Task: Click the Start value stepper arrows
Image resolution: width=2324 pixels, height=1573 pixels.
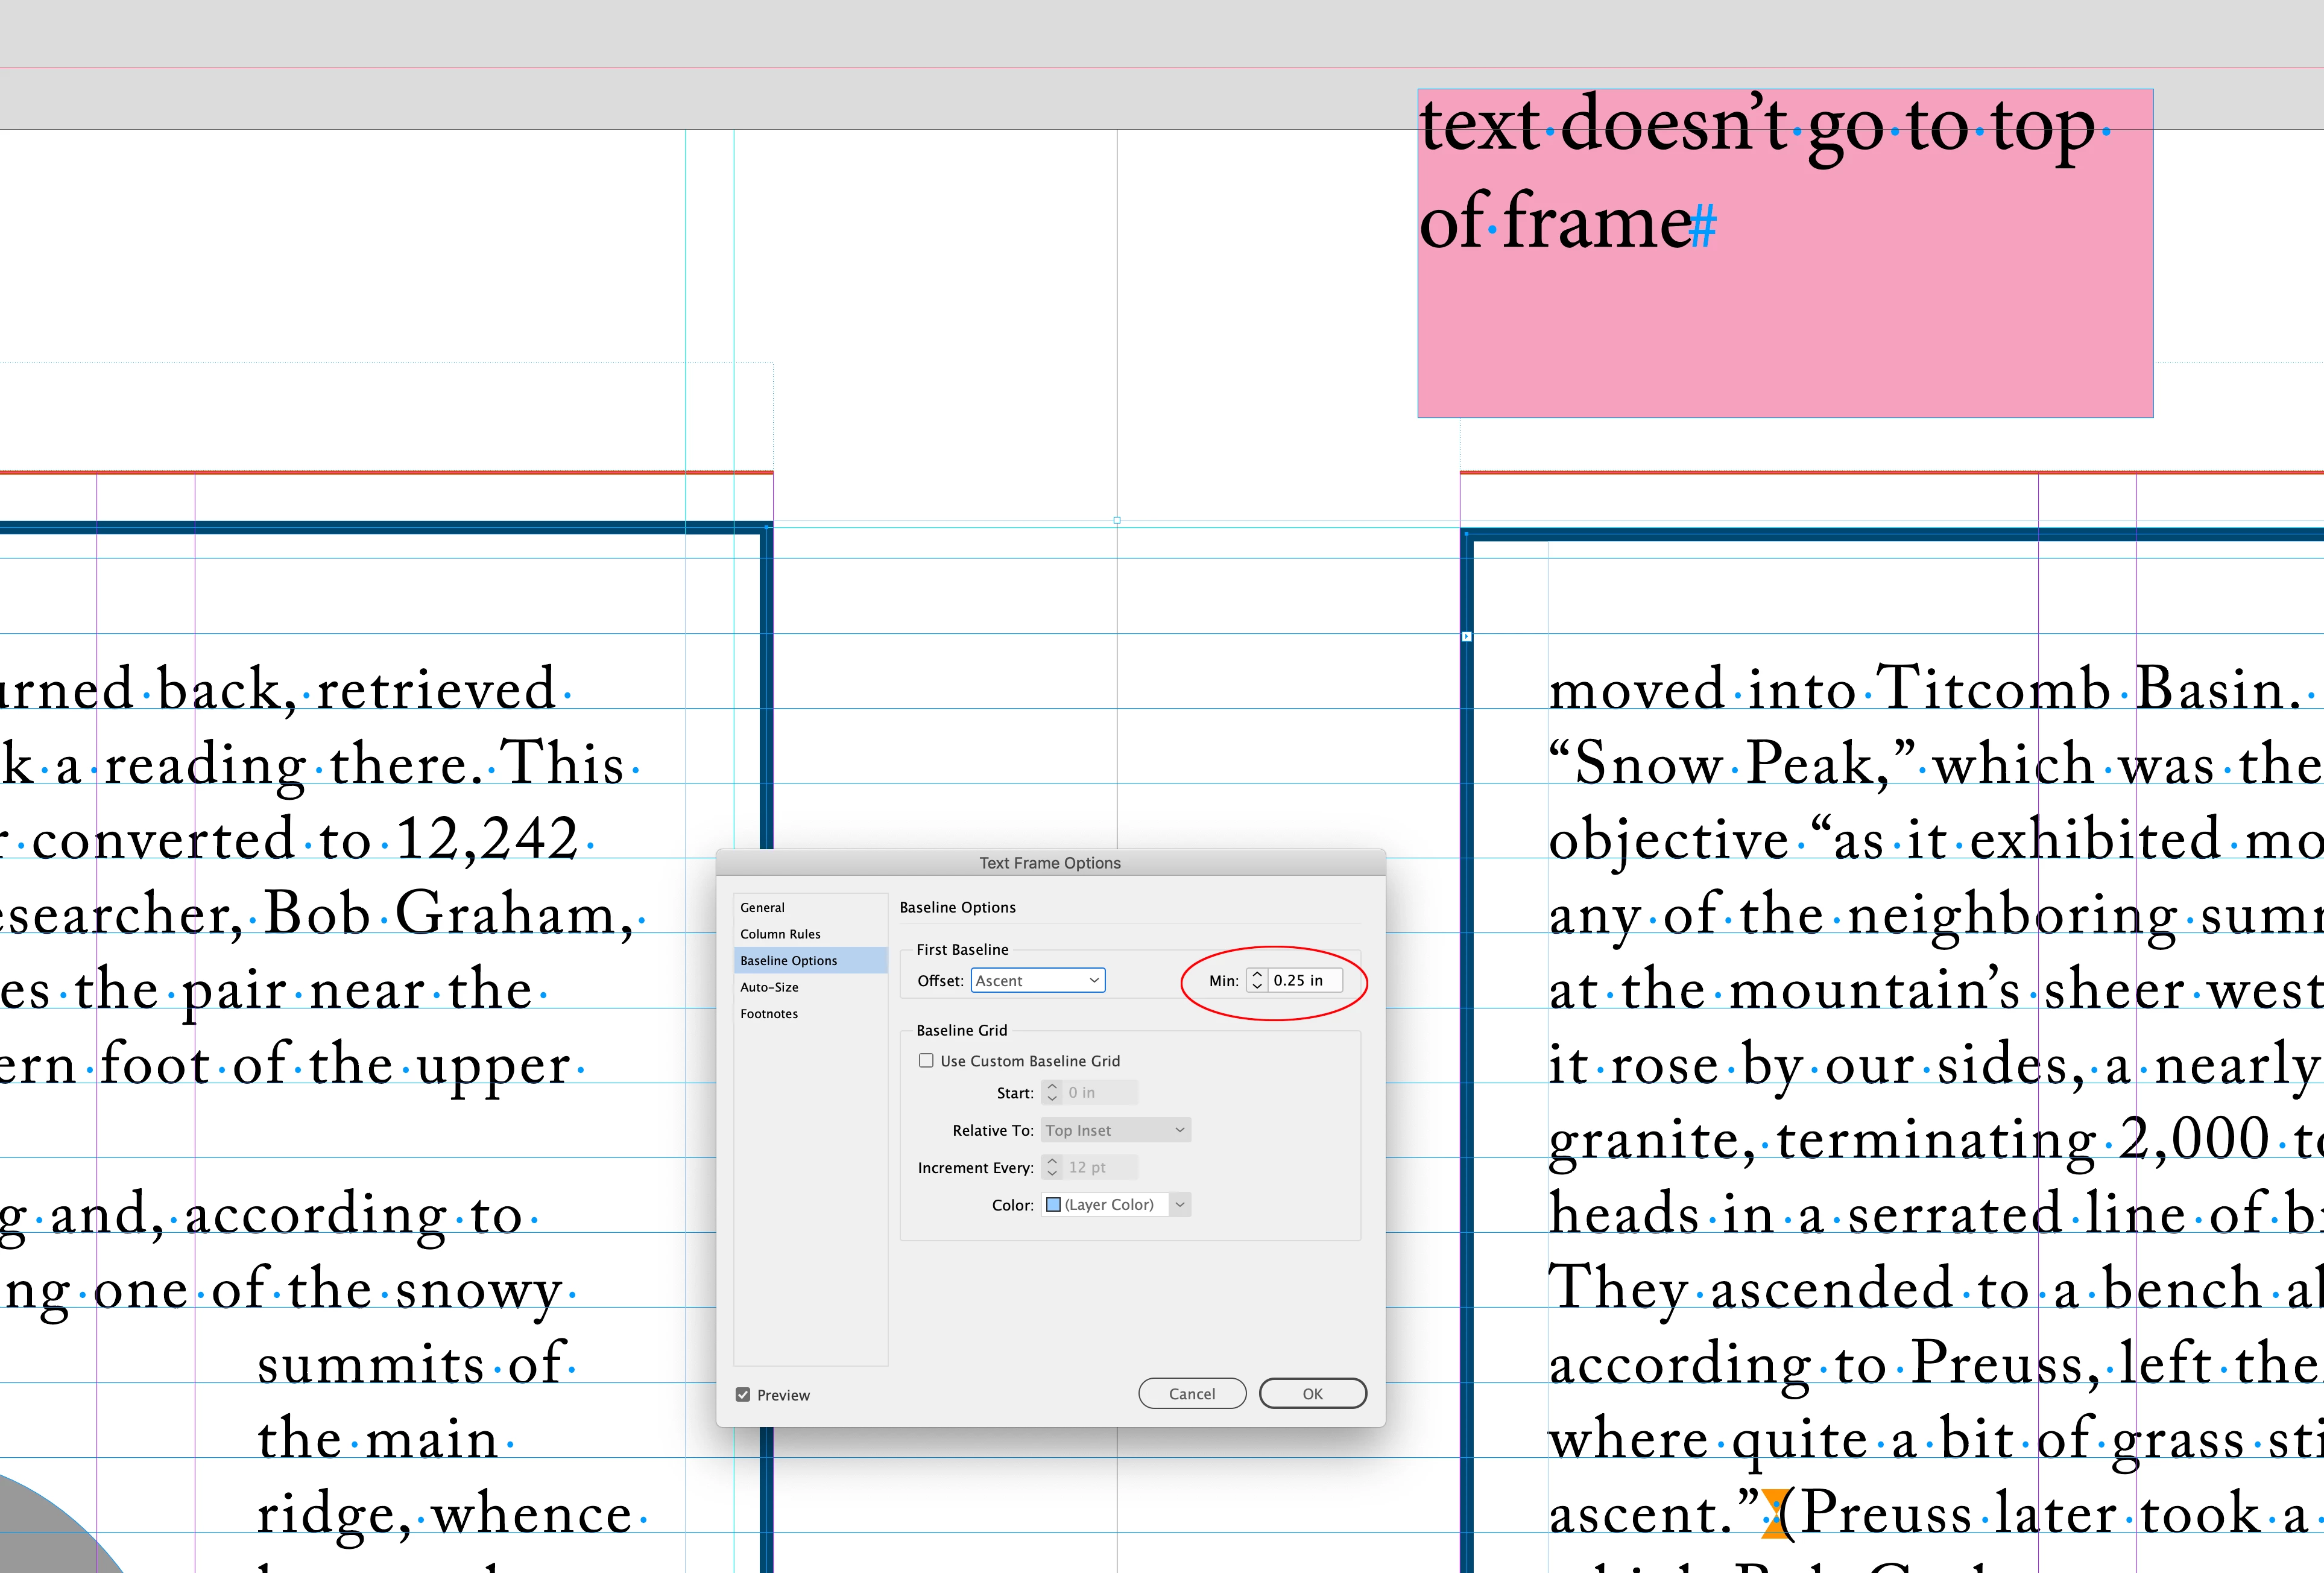Action: point(1052,1093)
